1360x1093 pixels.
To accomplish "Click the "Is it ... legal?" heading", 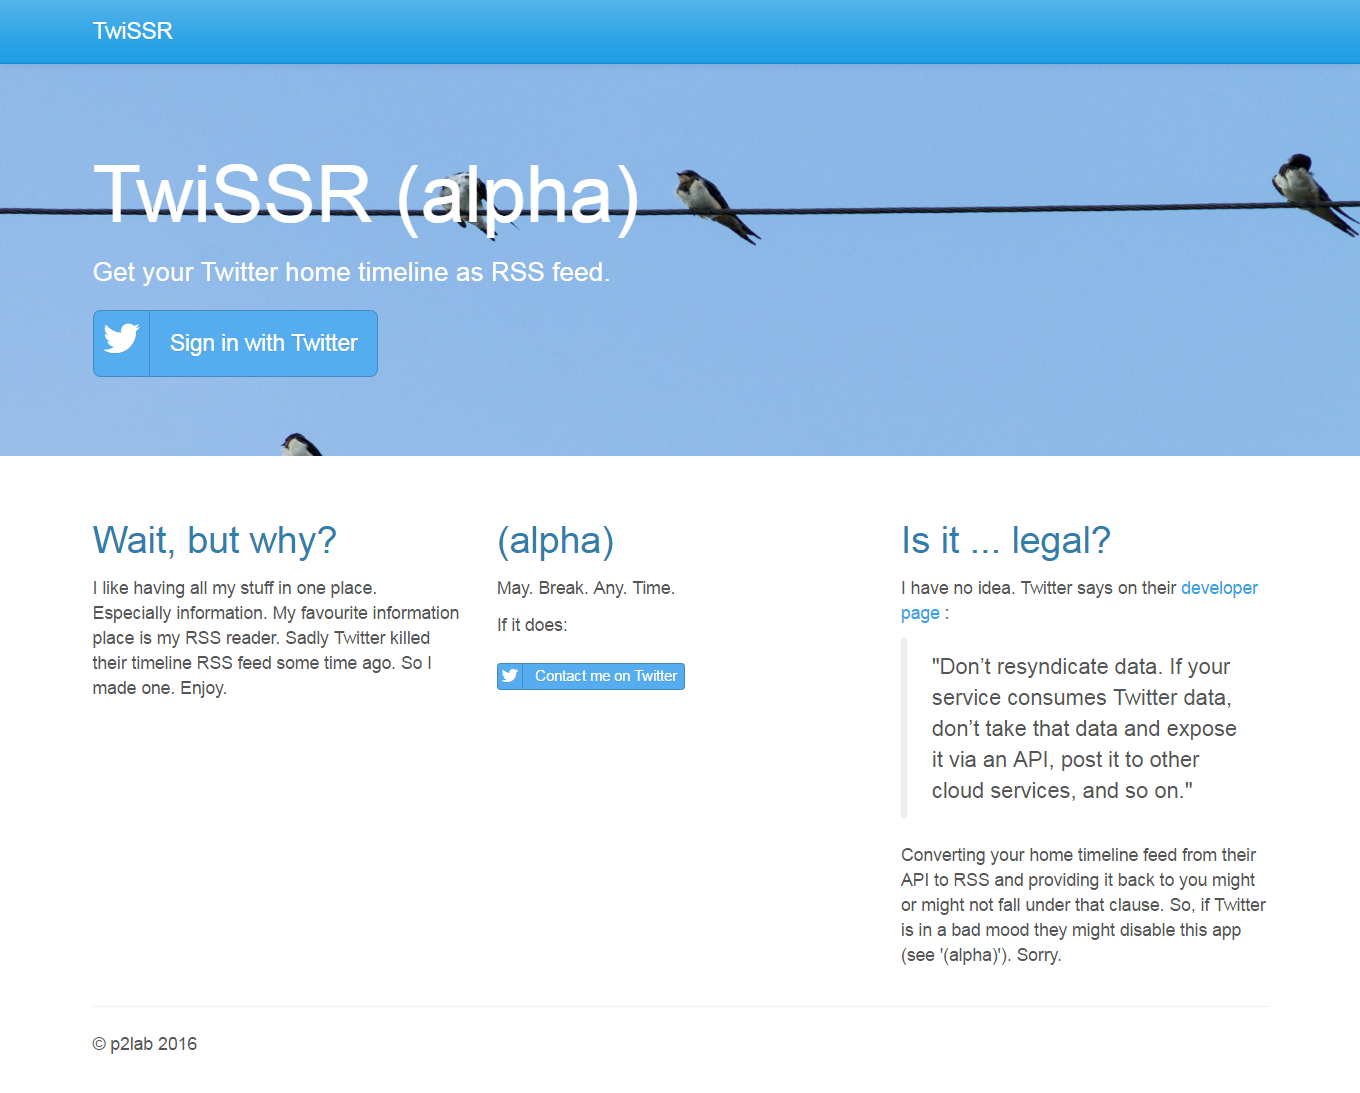I will click(1006, 540).
